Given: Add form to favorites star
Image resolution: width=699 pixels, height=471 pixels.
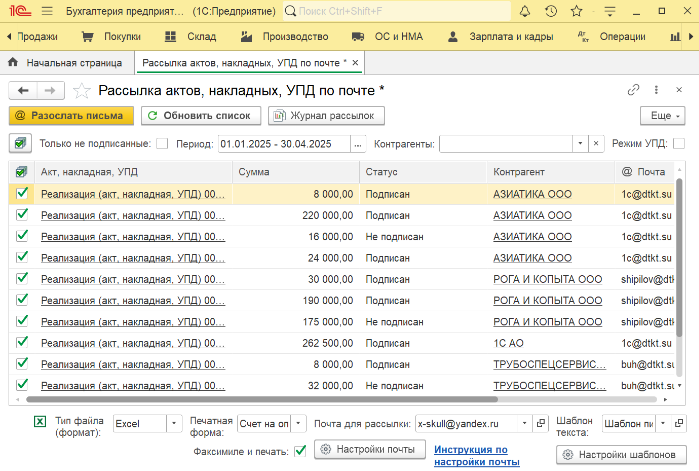Looking at the screenshot, I should coord(82,90).
